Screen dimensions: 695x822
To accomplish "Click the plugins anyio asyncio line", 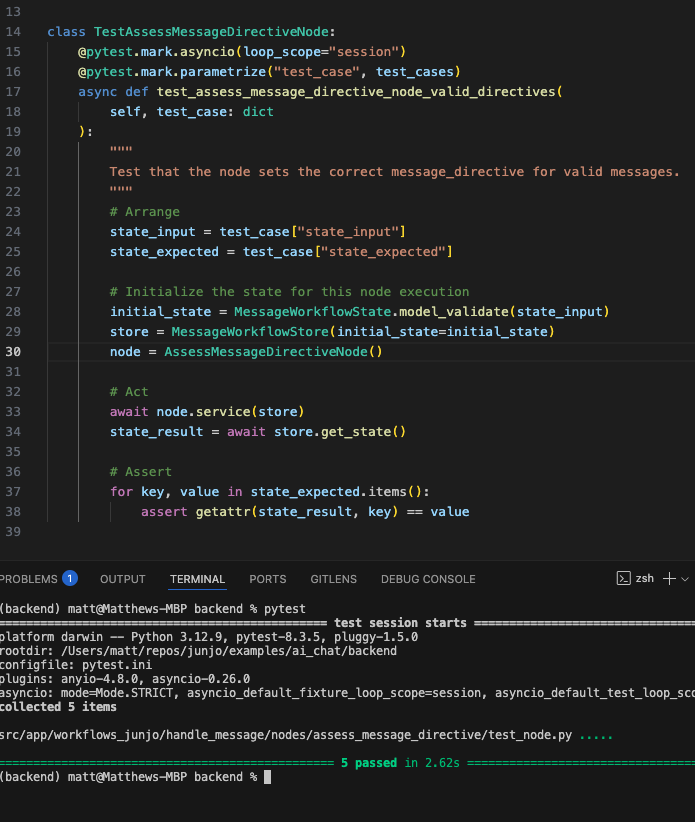I will pos(125,679).
